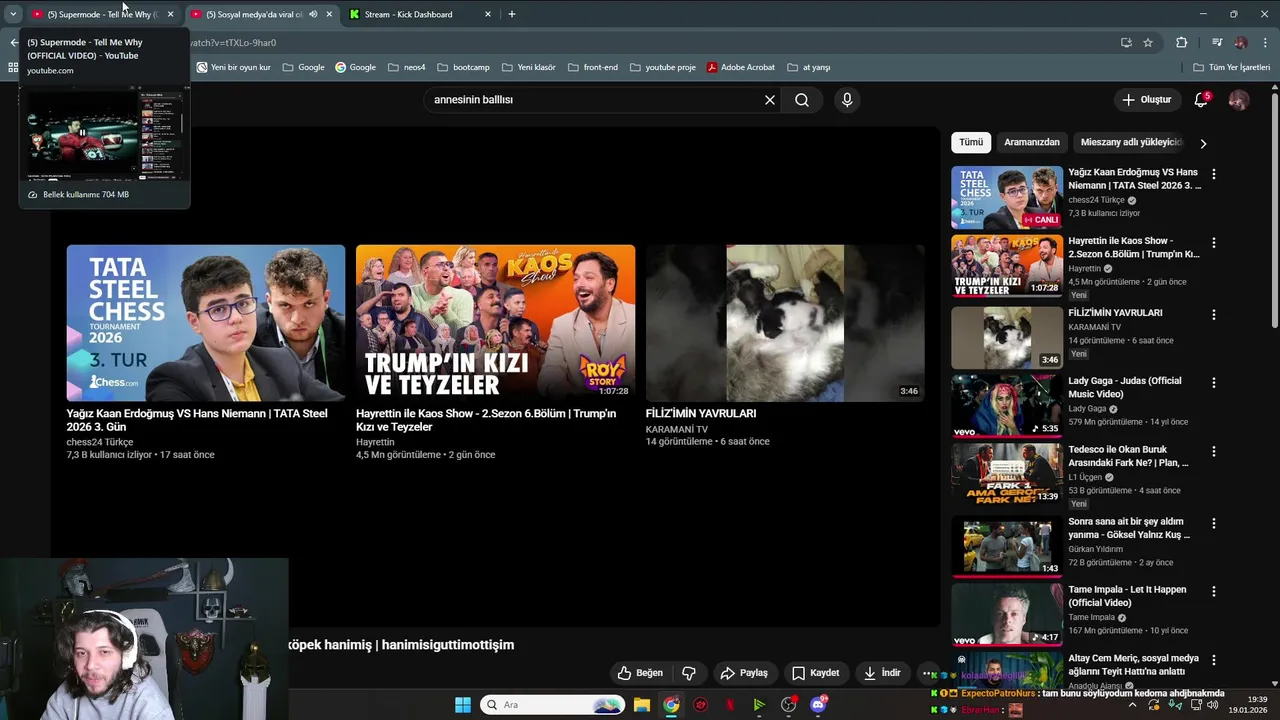Open options for Tame Impala video
This screenshot has width=1280, height=720.
tap(1213, 591)
